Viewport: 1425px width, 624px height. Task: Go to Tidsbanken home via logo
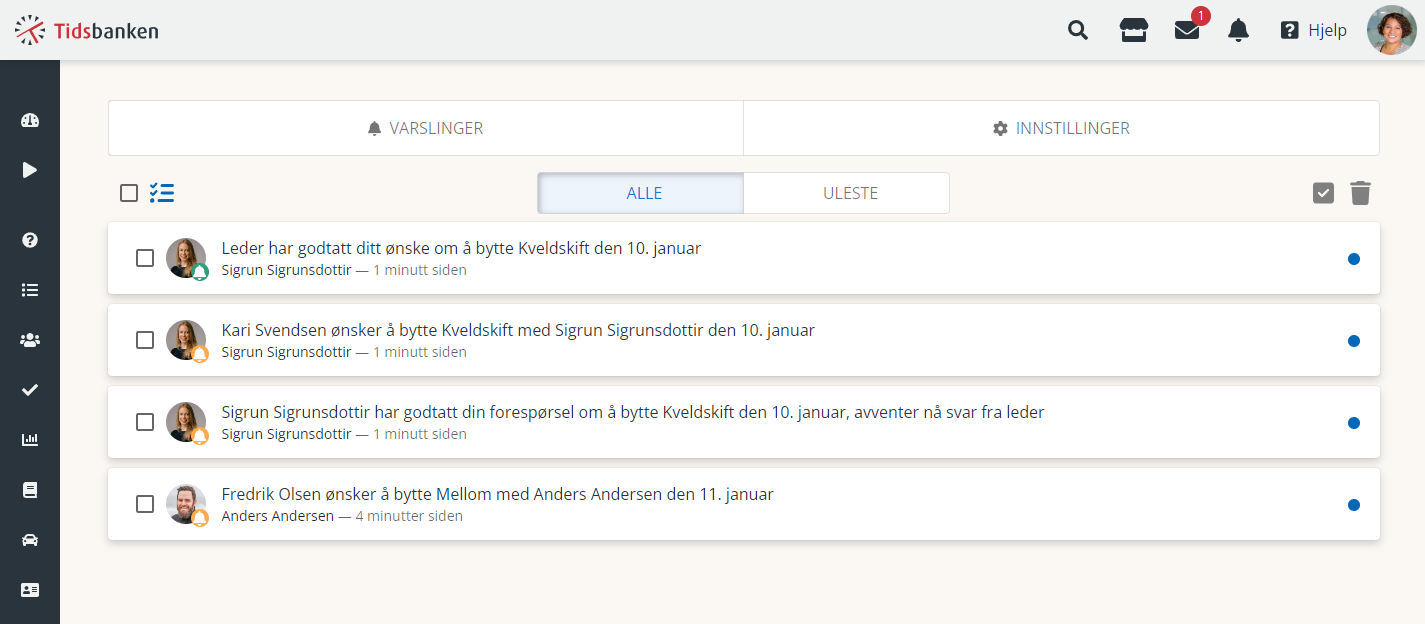pos(87,30)
